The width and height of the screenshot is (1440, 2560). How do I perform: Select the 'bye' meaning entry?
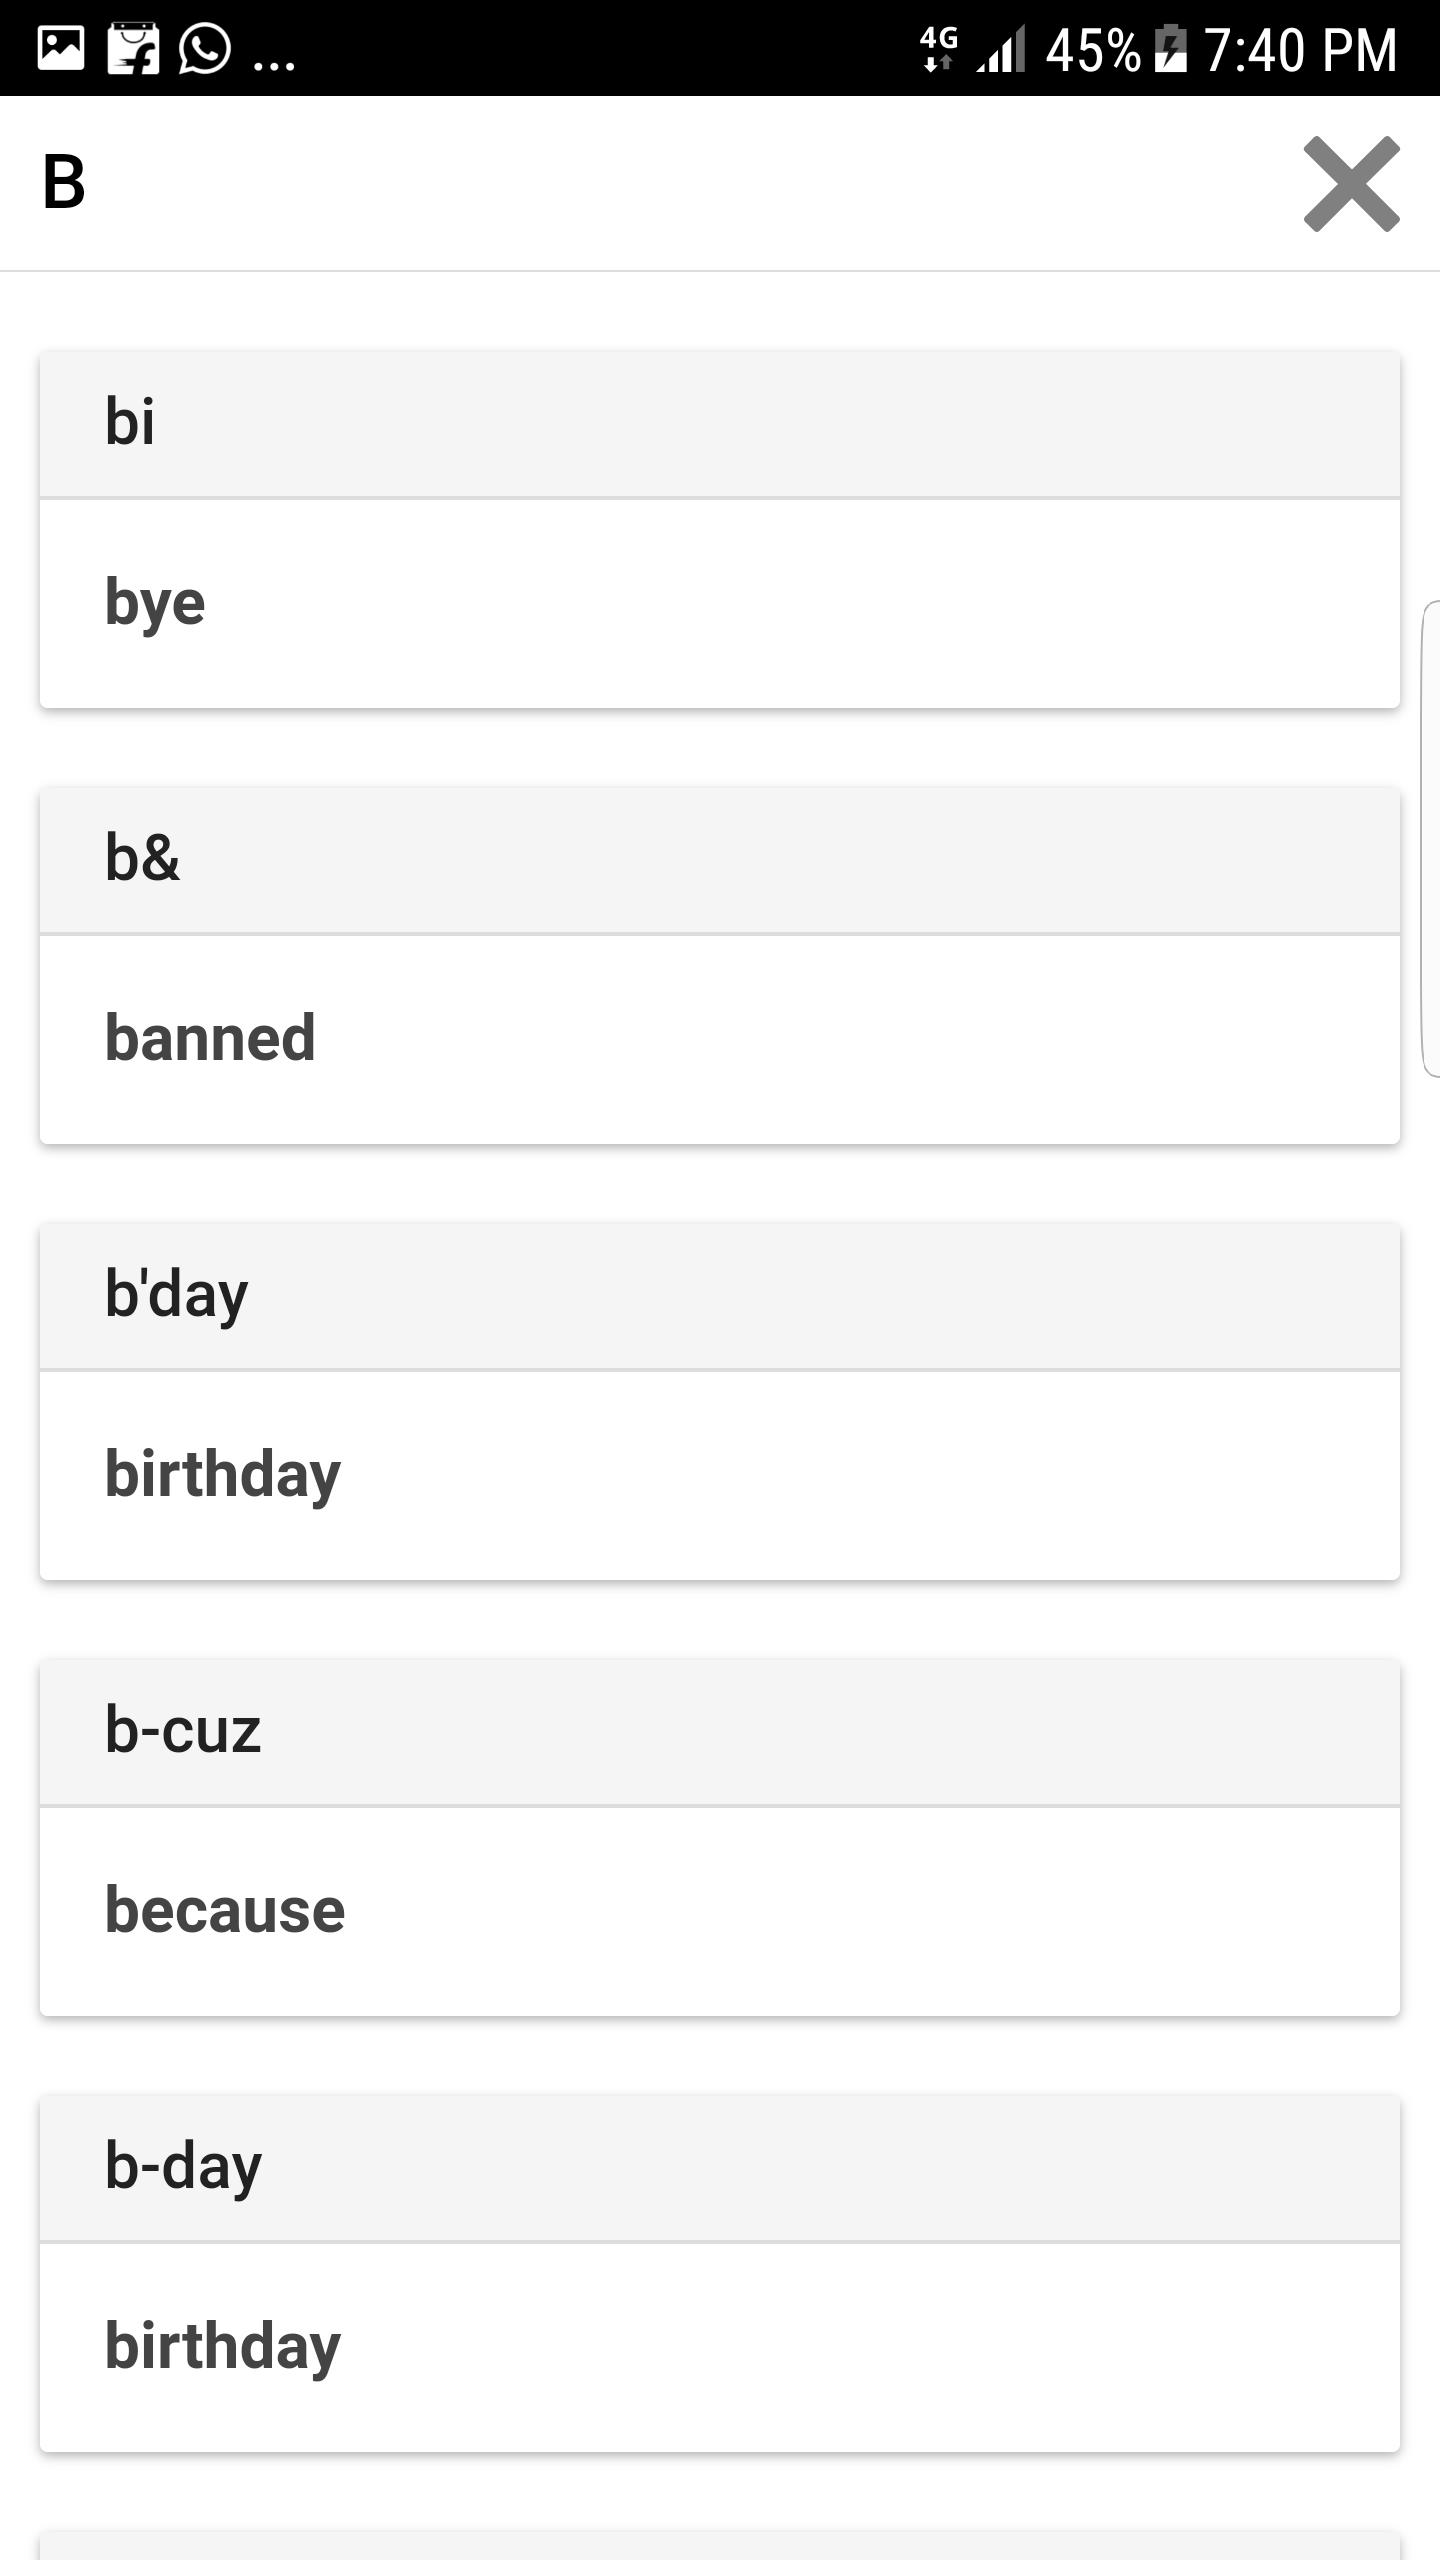(720, 600)
